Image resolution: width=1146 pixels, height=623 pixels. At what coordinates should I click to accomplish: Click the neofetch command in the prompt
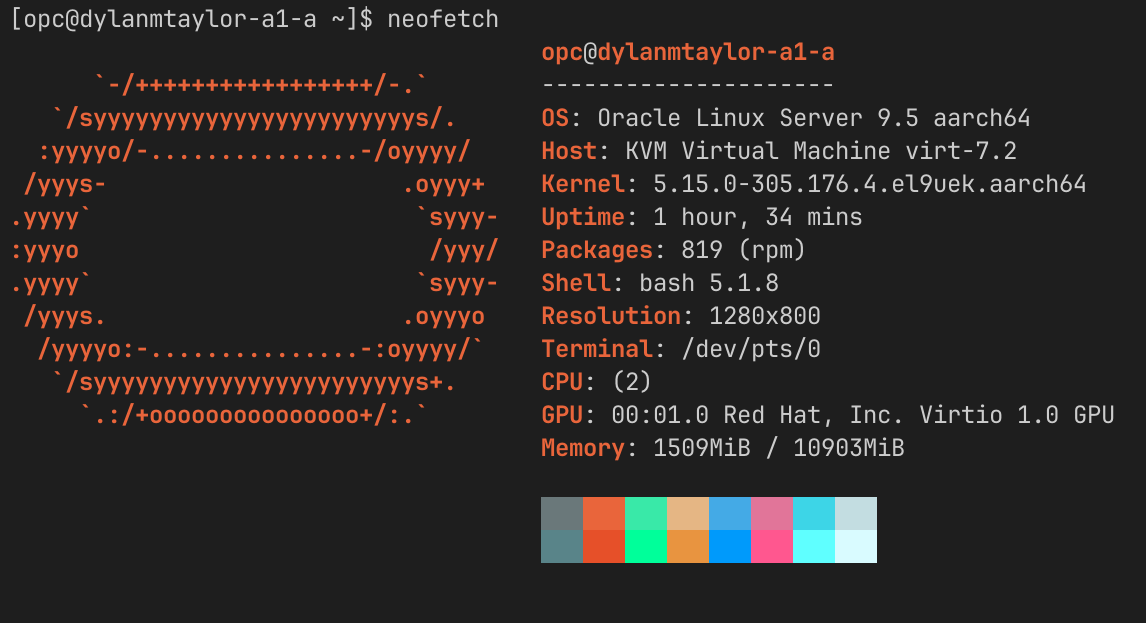(440, 17)
